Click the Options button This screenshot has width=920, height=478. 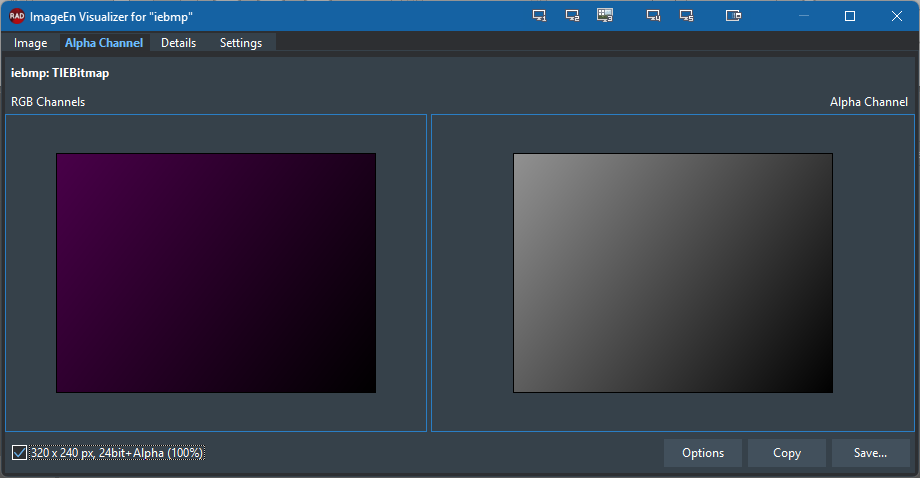pos(703,453)
